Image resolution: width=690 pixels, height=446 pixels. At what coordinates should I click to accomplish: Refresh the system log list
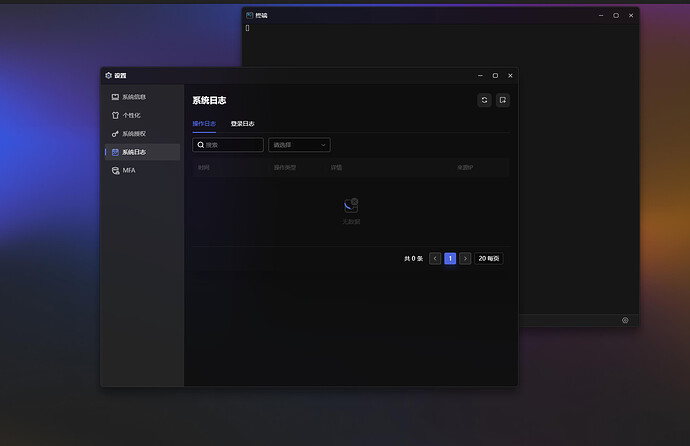click(484, 100)
